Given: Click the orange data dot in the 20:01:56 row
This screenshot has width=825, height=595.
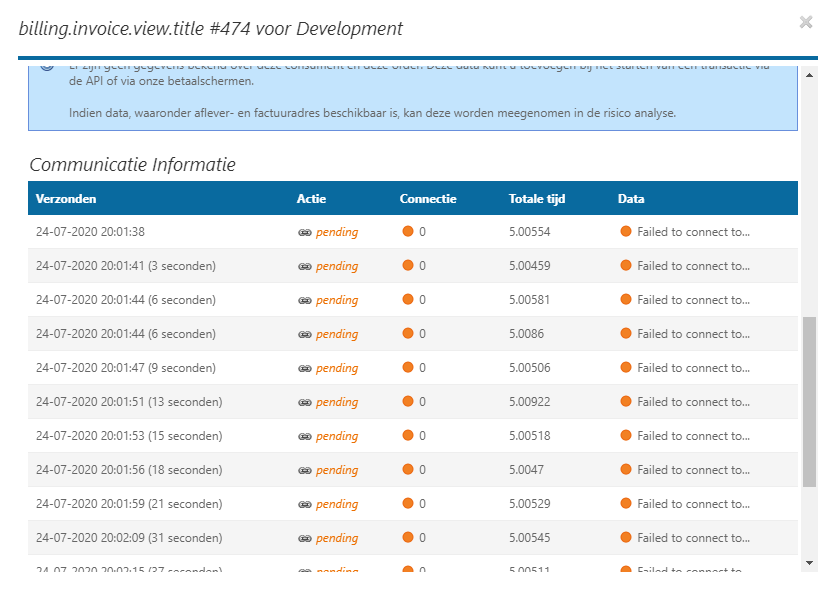Looking at the screenshot, I should click(626, 470).
